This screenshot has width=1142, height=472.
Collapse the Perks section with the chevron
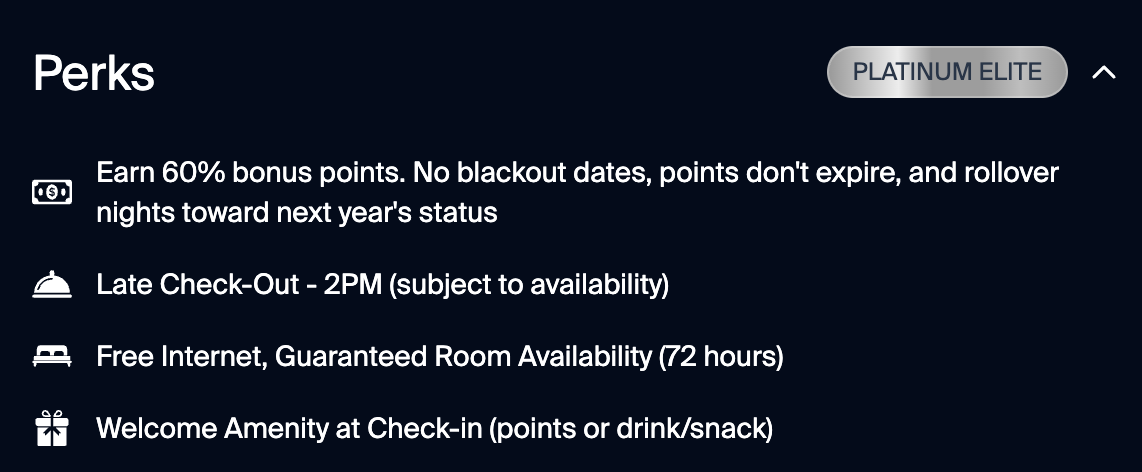tap(1103, 72)
